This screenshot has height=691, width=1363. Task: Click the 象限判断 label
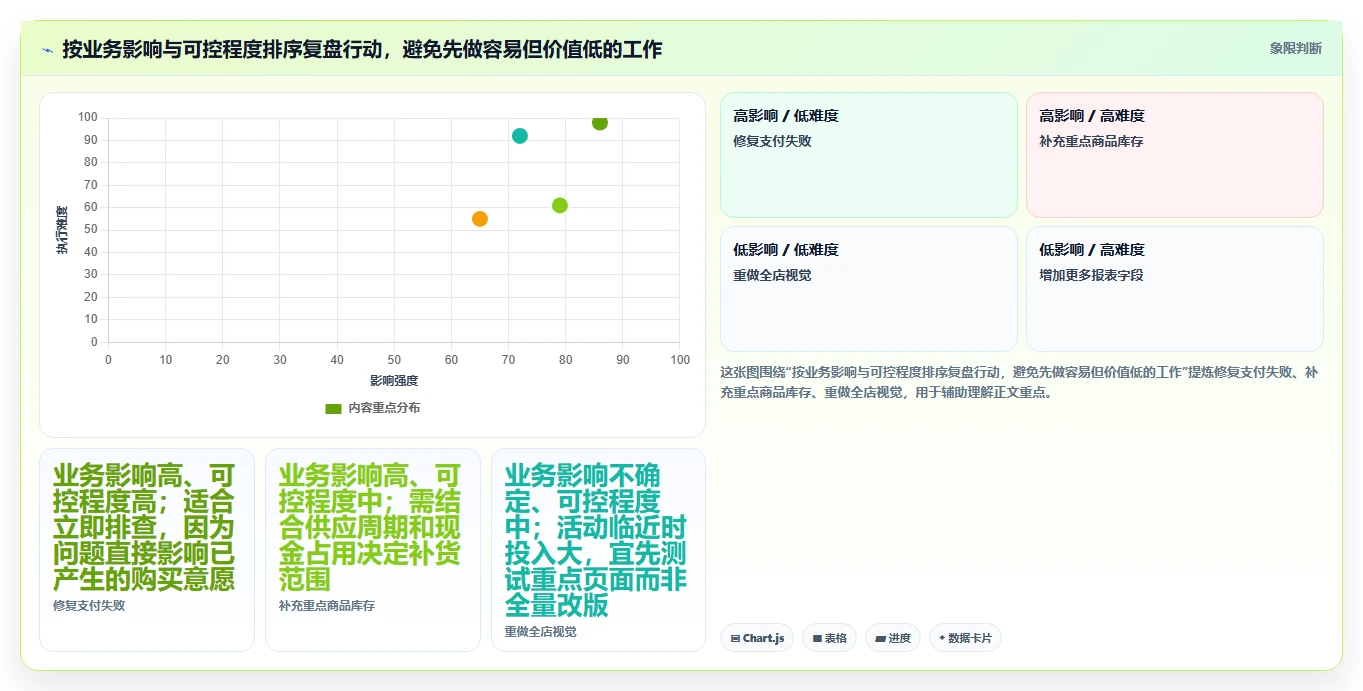pyautogui.click(x=1295, y=48)
